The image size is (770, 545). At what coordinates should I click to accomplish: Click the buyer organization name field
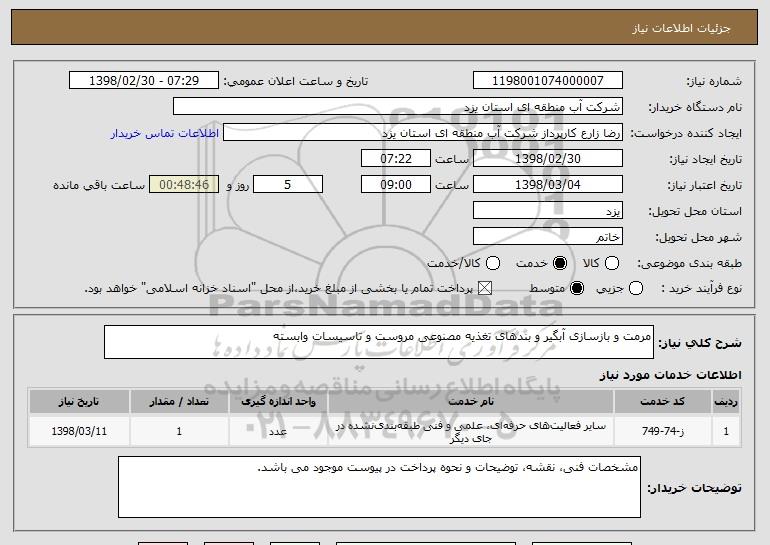(398, 107)
